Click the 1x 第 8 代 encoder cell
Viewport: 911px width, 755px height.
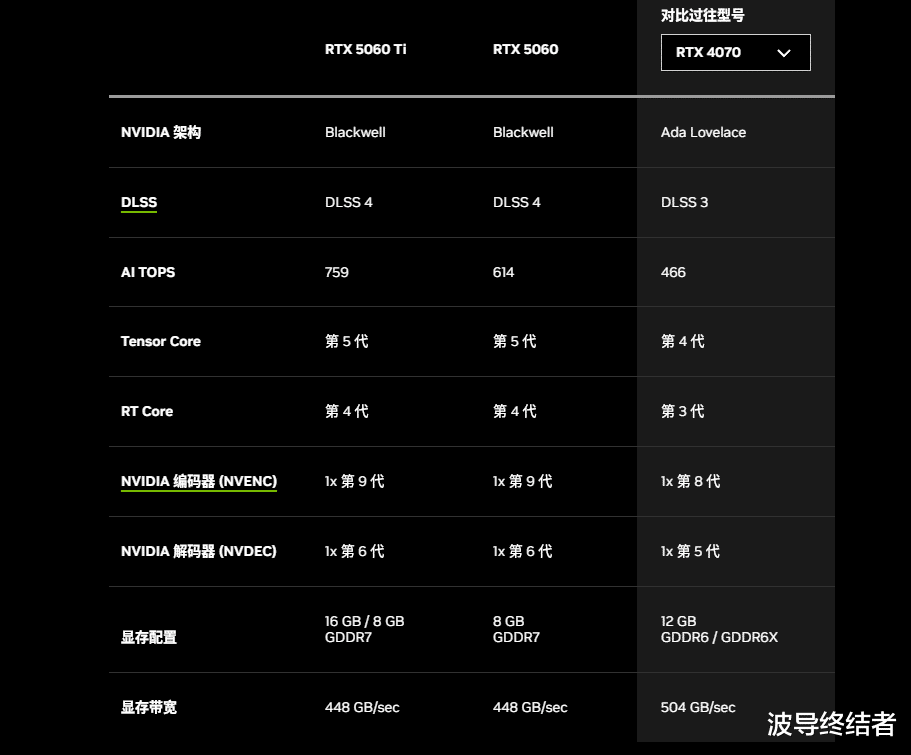coord(690,481)
